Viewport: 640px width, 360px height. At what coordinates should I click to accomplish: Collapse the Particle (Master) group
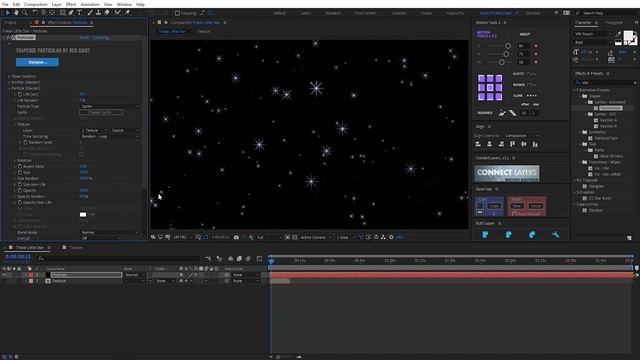coord(9,88)
